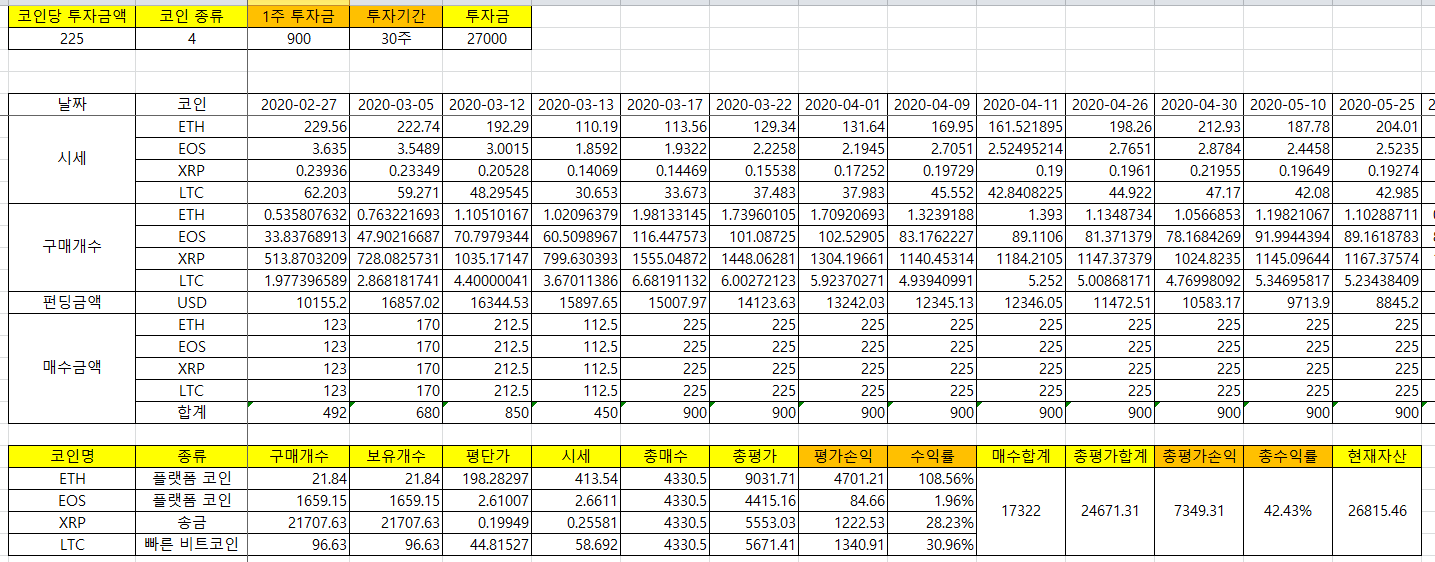Select the EOS price cell 3.635
This screenshot has height=562, width=1435.
click(298, 148)
